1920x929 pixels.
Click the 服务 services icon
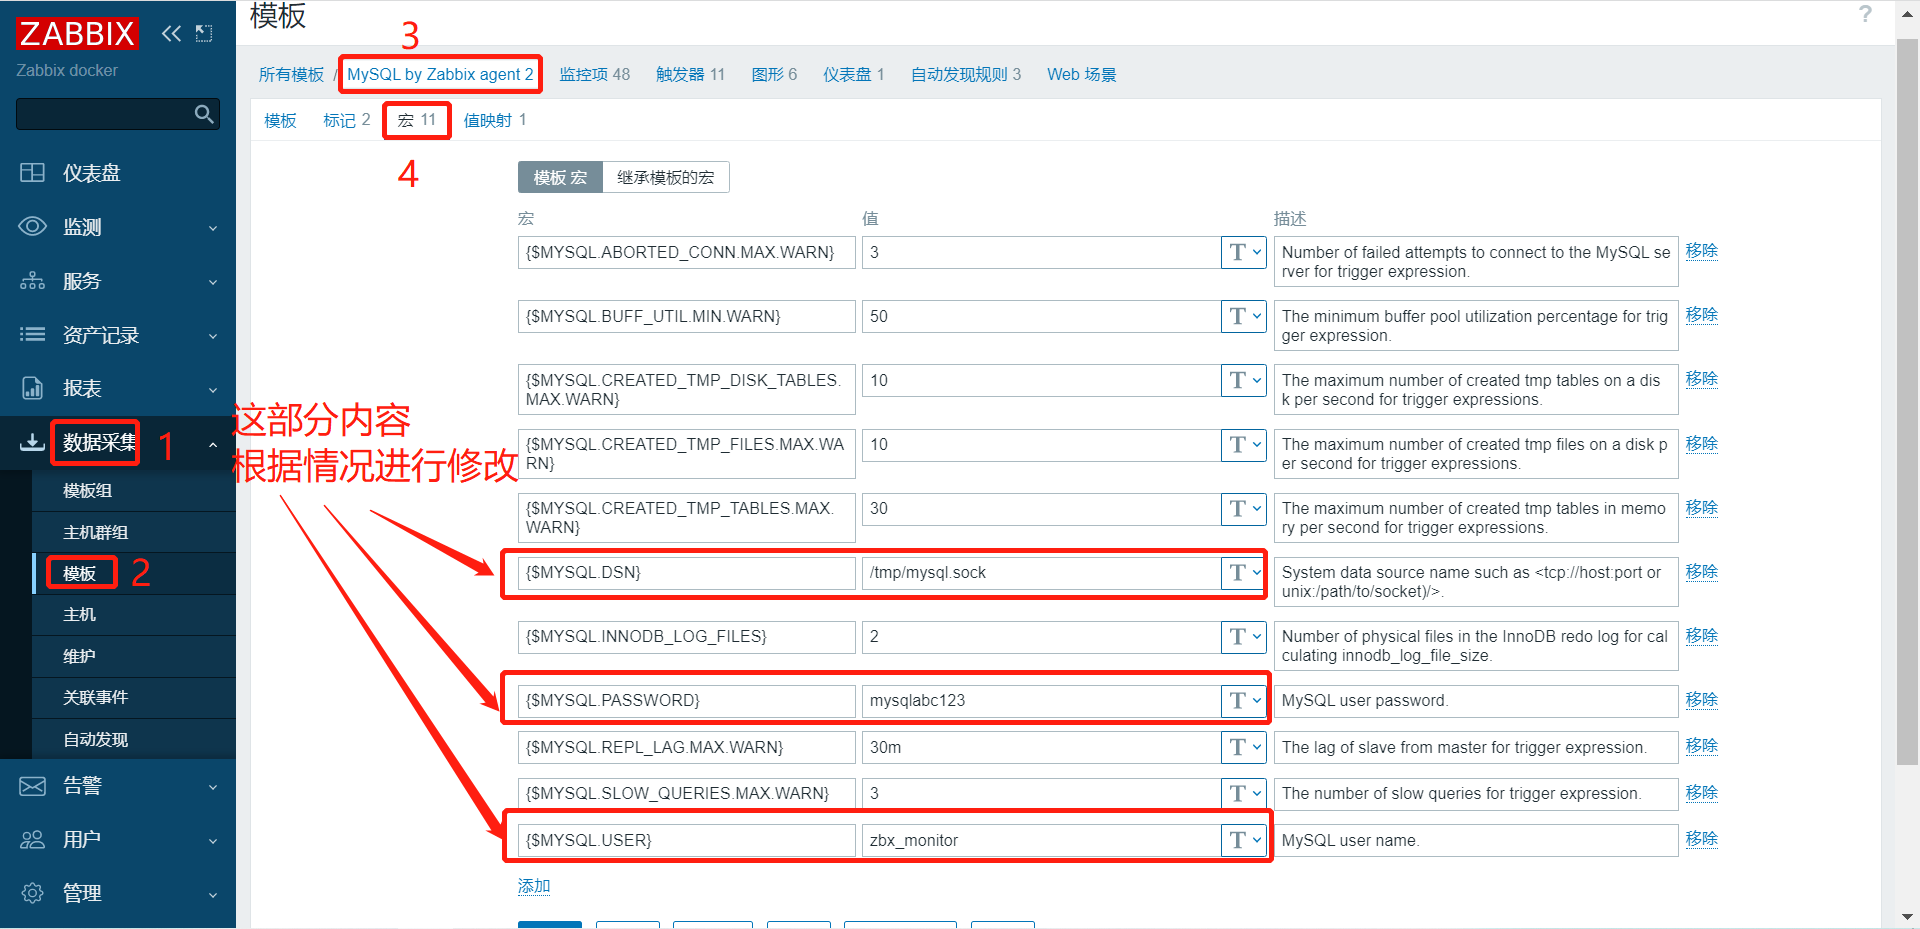pos(32,281)
